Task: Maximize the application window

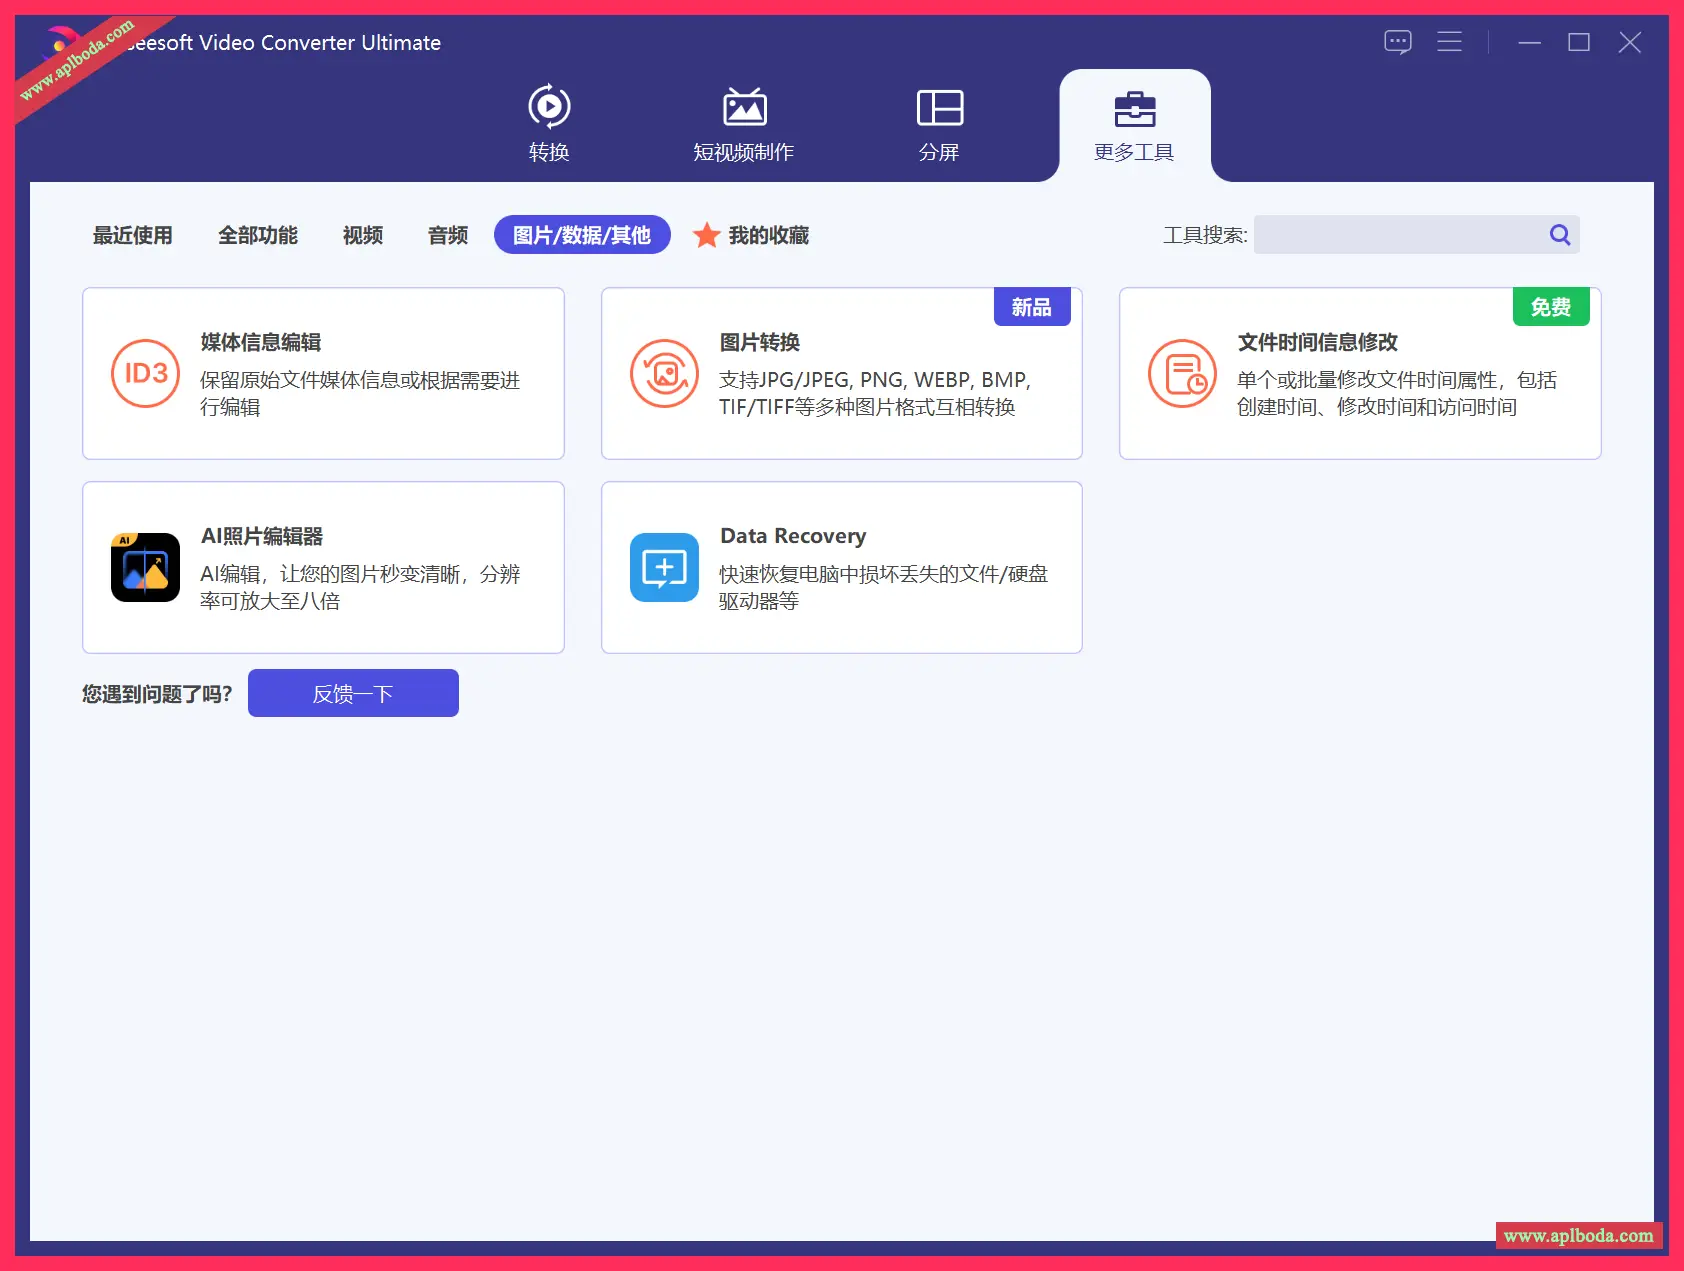Action: click(1579, 42)
